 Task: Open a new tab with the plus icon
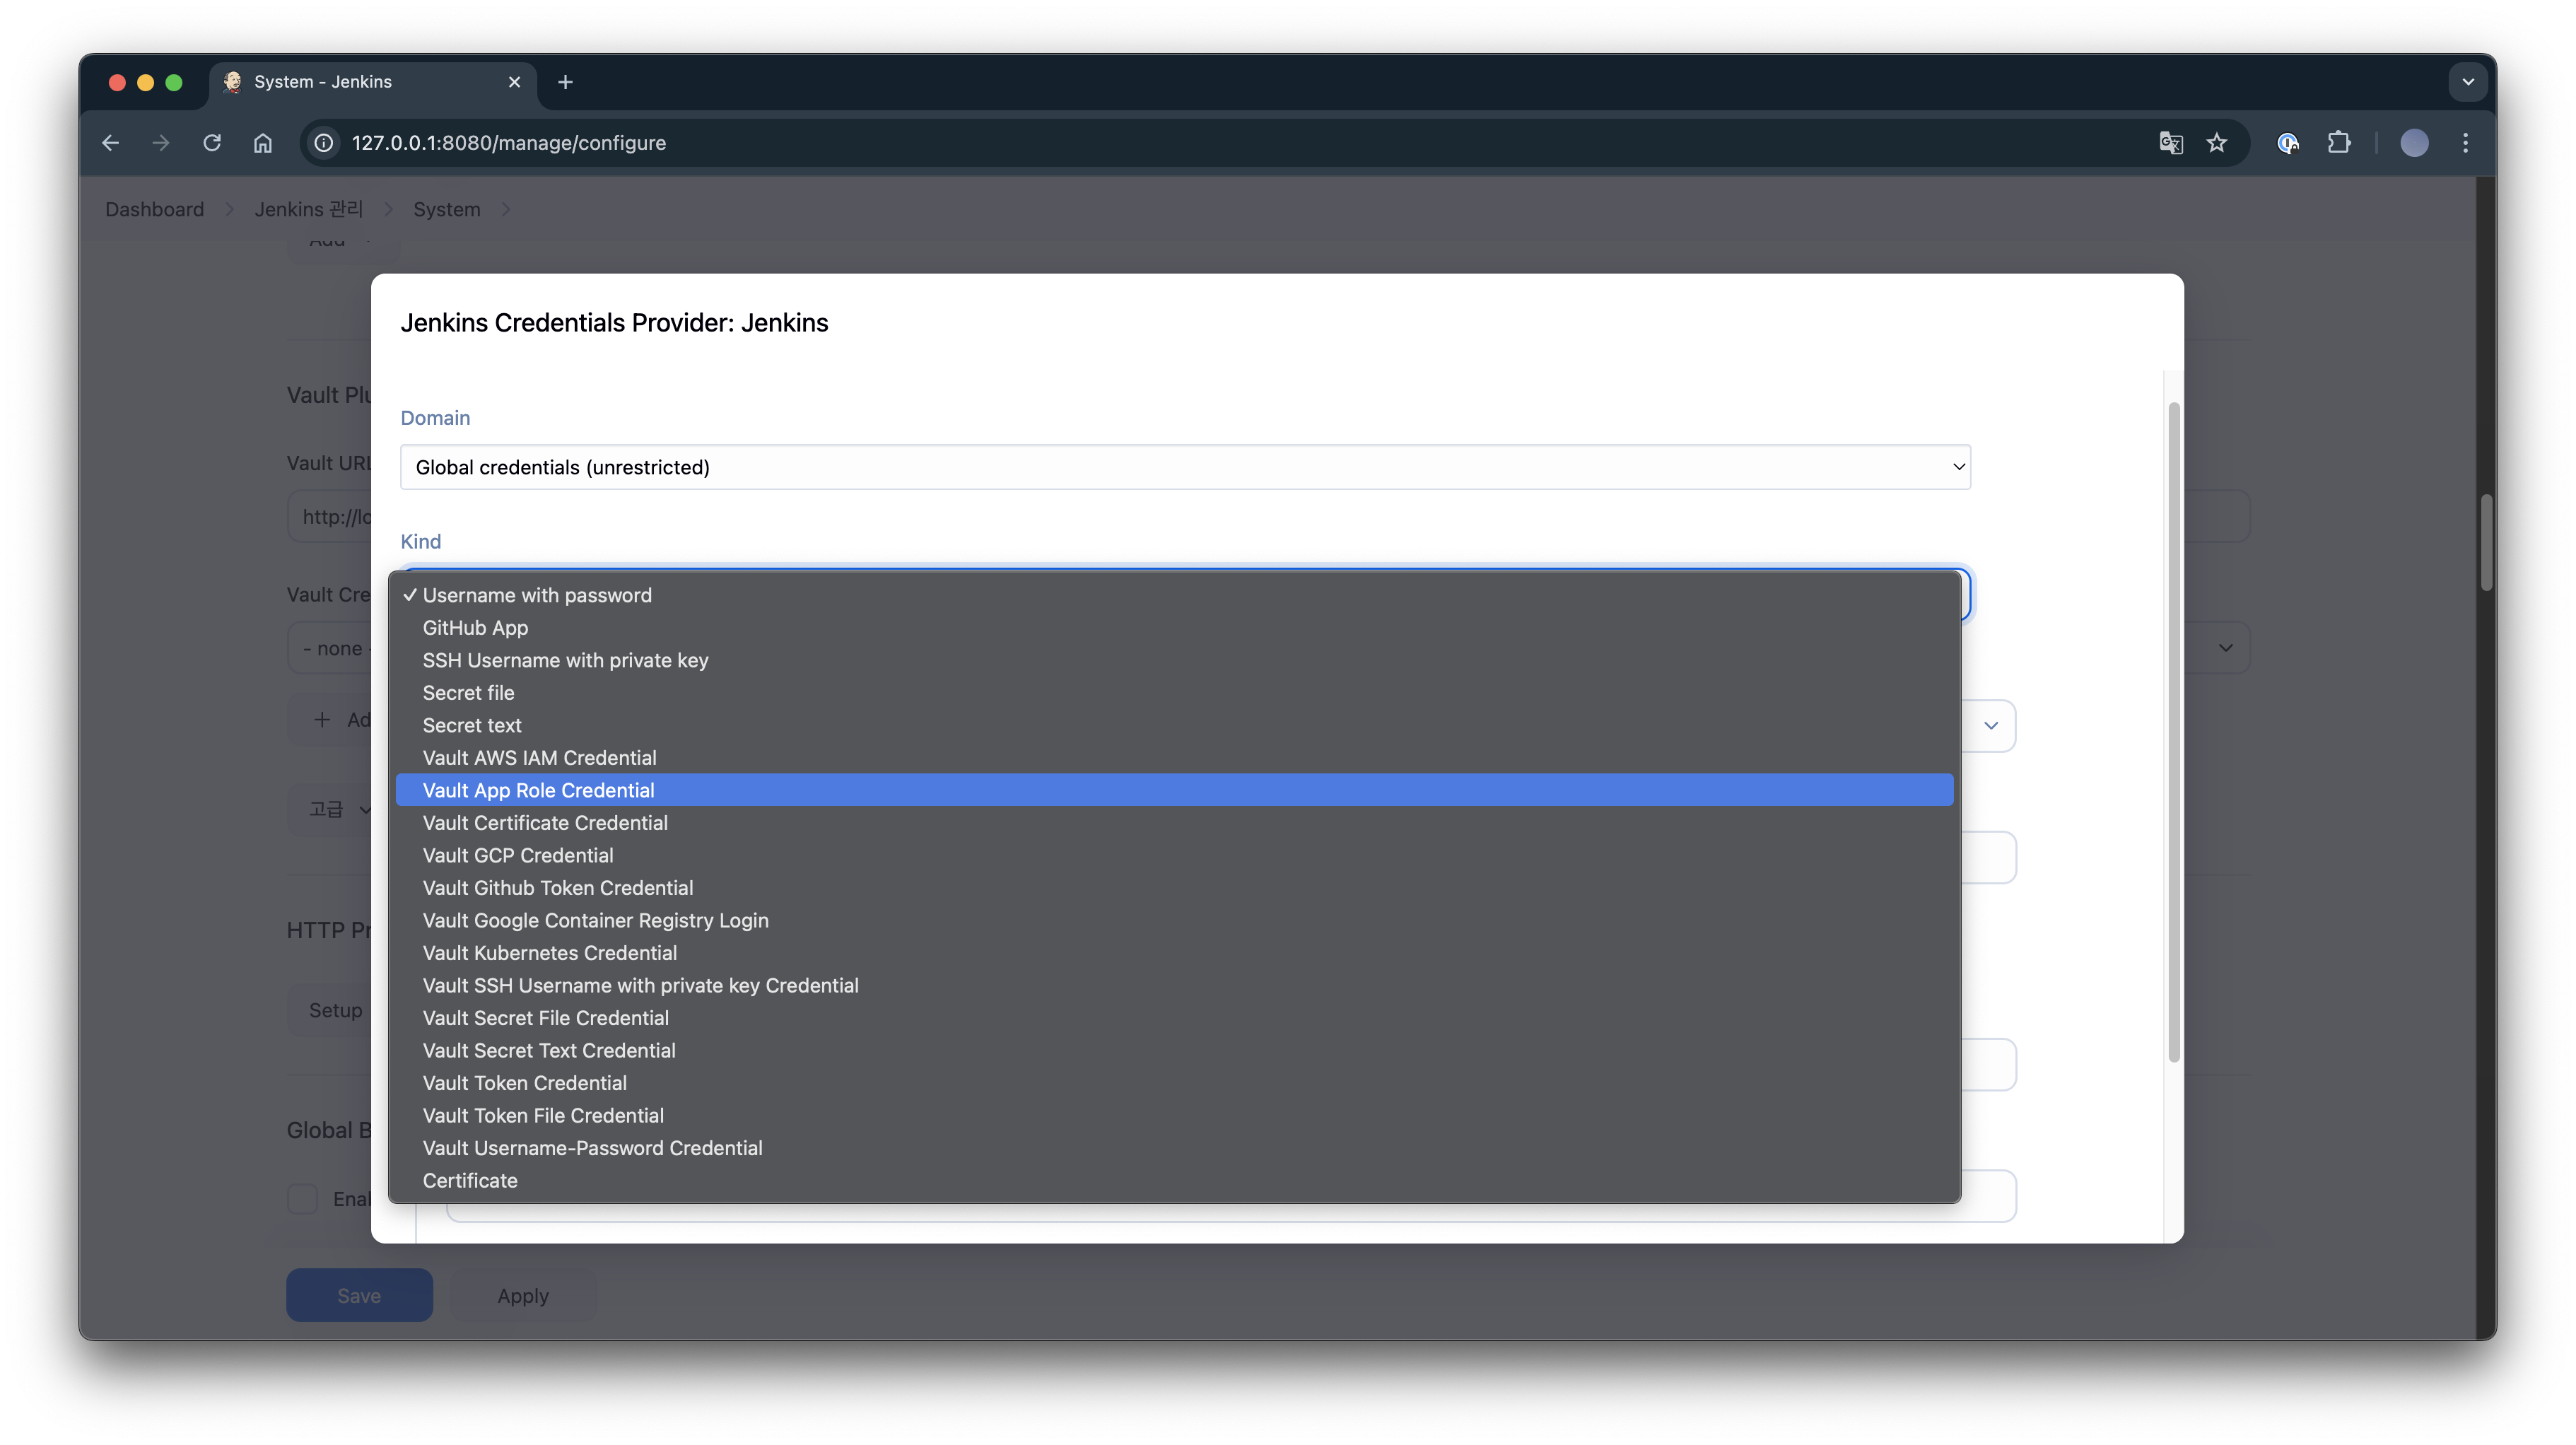point(565,82)
